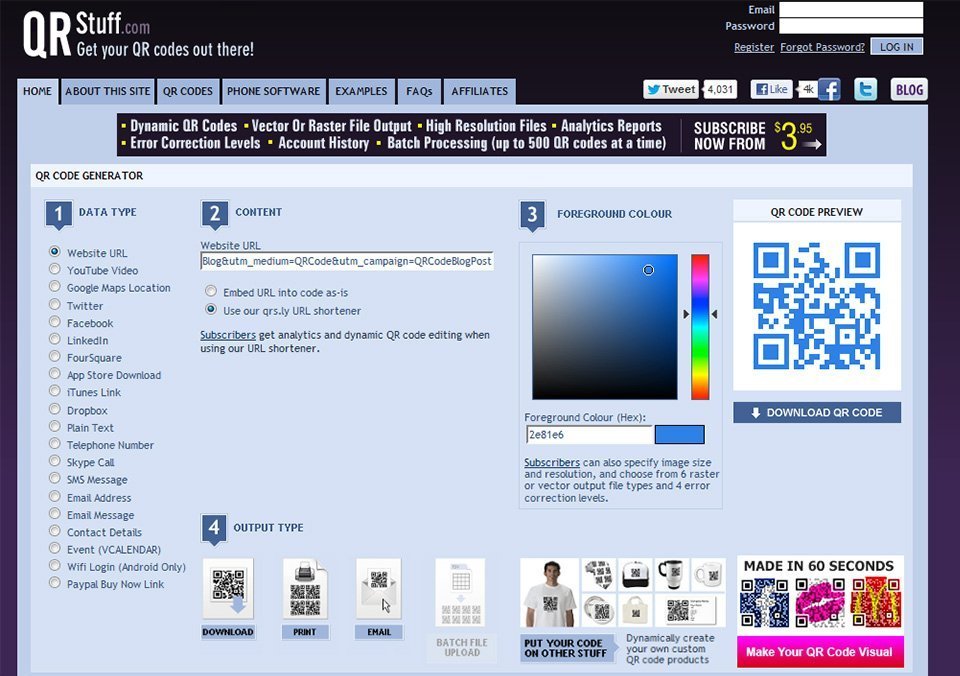Open the Twitter bird icon

coord(865,89)
